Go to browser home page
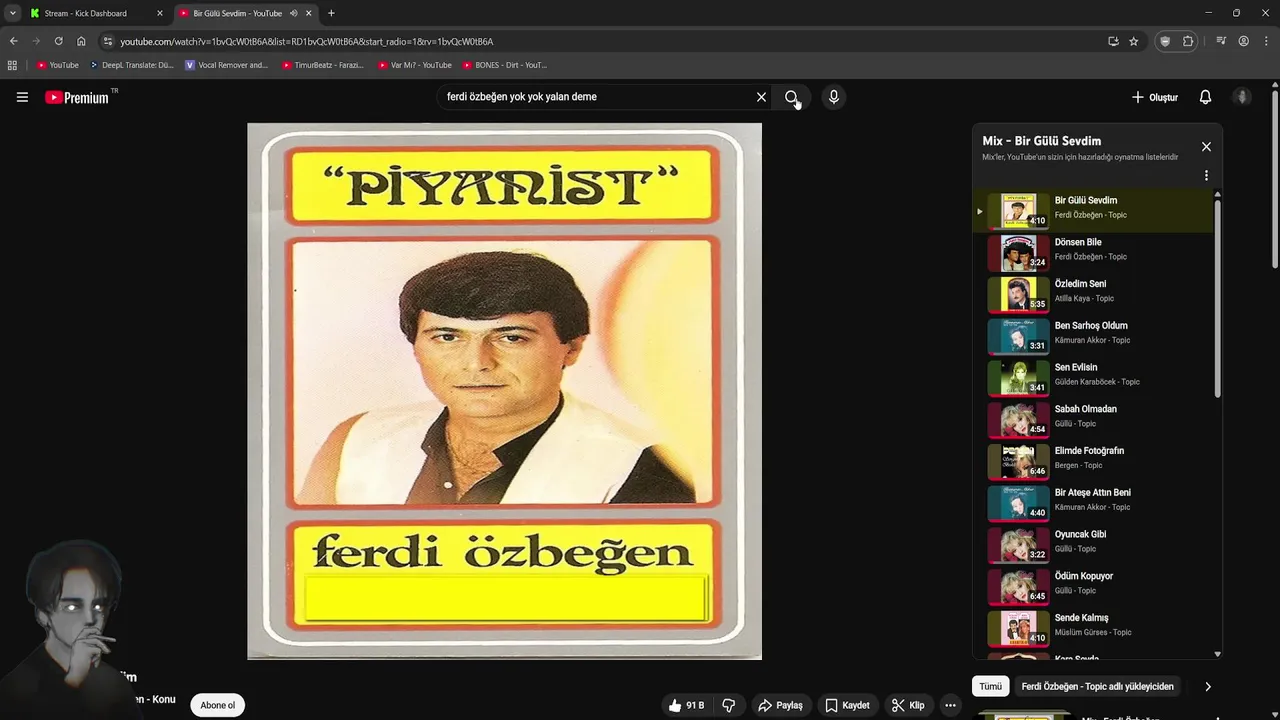Viewport: 1280px width, 720px height. click(81, 41)
